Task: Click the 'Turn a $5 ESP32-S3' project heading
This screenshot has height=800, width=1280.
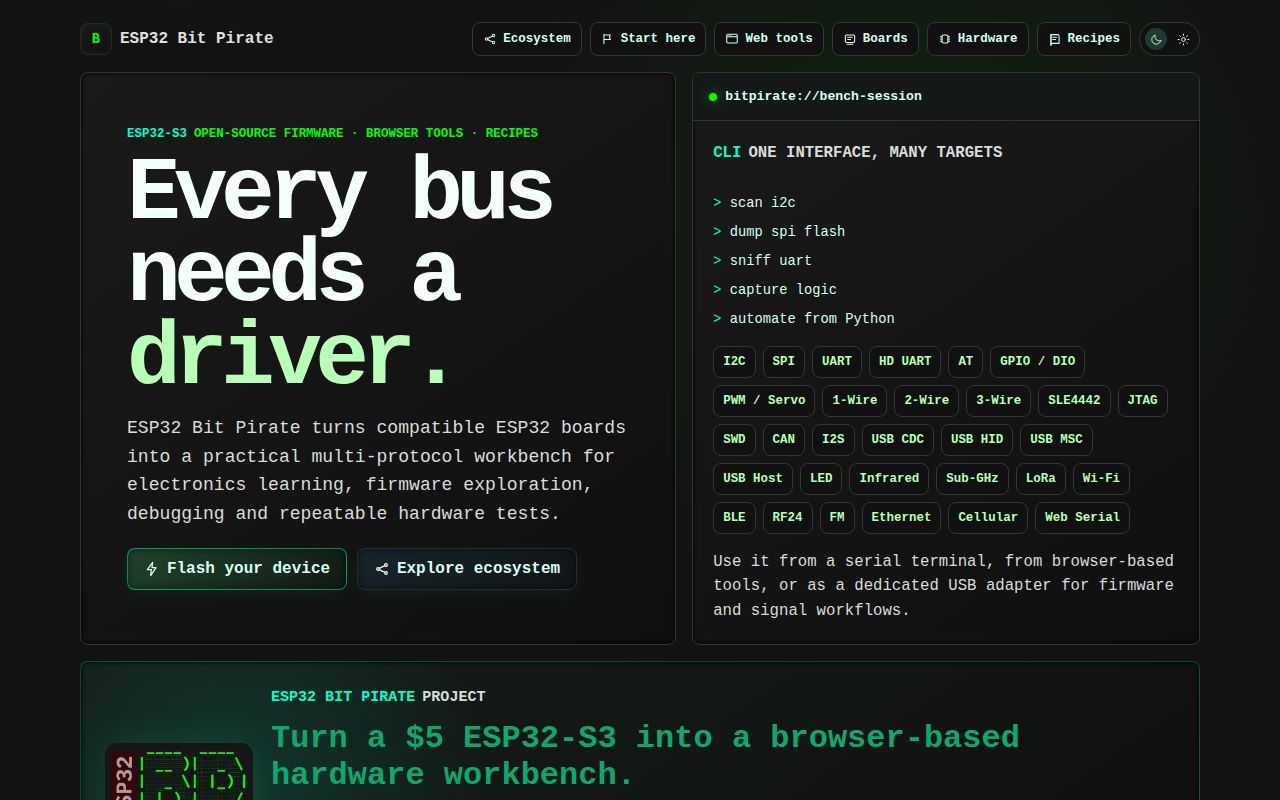Action: 645,756
